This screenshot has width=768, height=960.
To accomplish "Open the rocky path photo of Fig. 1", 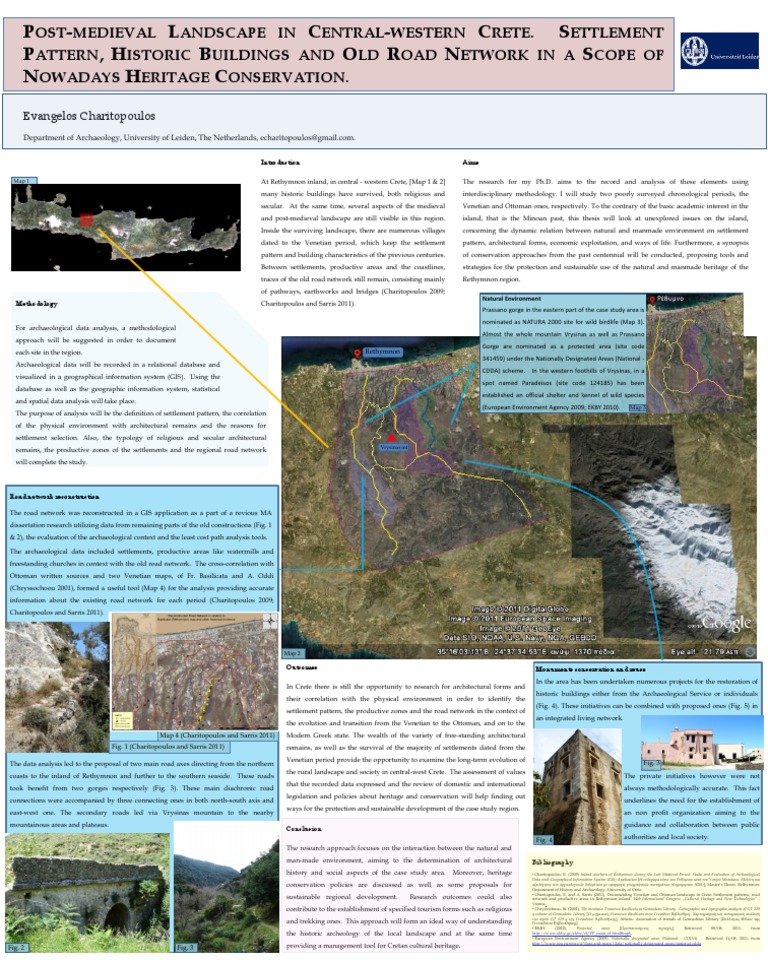I will [58, 687].
